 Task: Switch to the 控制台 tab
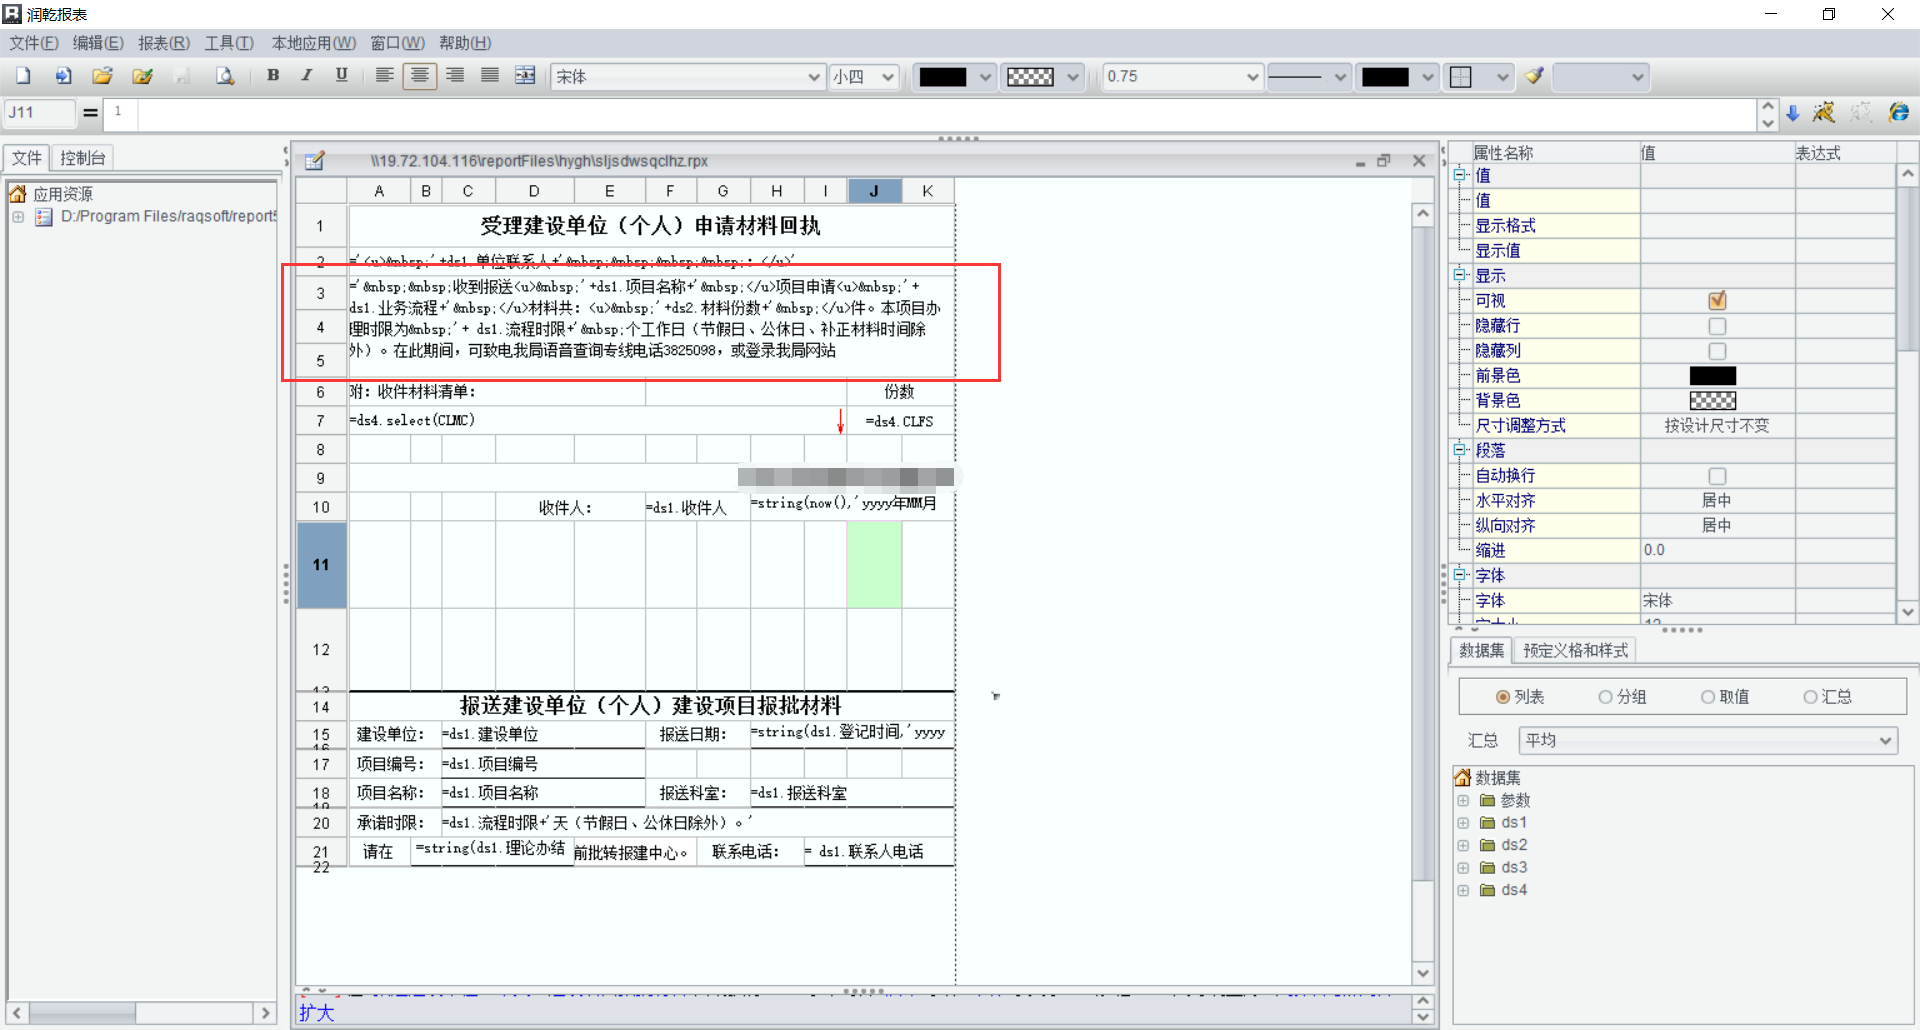point(82,158)
